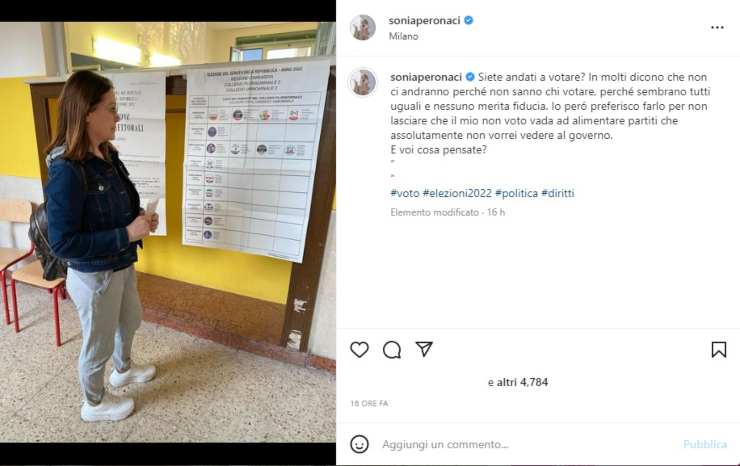Open the #elezioni2022 hashtag
Screen dimensions: 740x466
pyautogui.click(x=457, y=193)
